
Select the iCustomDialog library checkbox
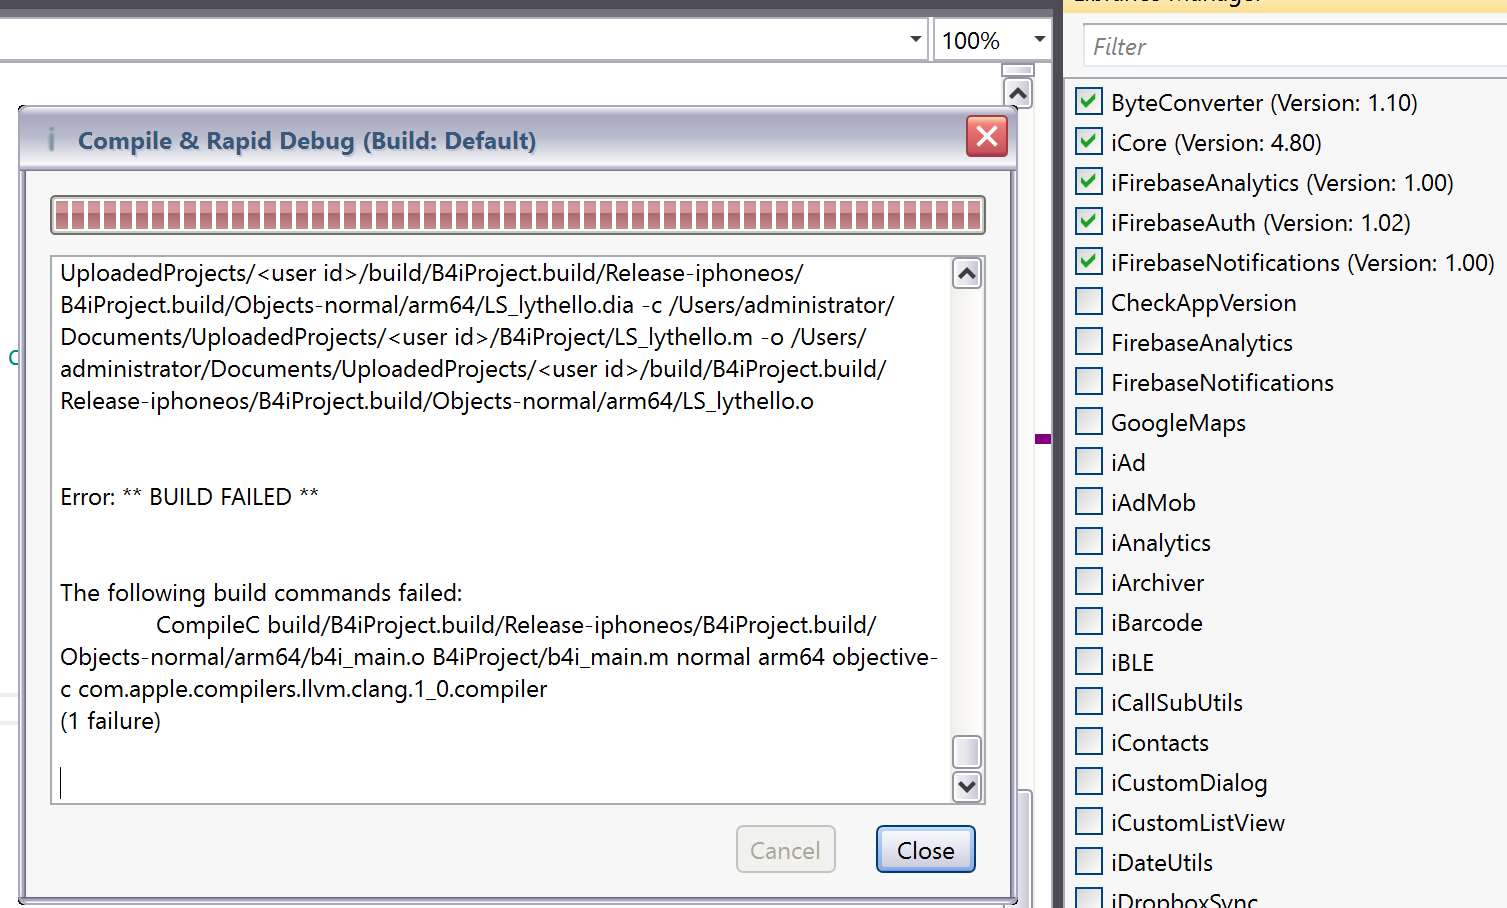click(x=1089, y=782)
